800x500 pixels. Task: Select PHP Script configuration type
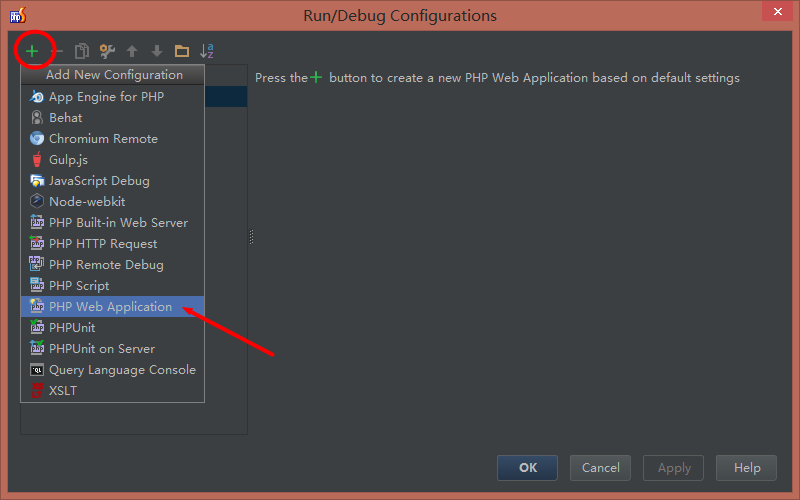(112, 285)
